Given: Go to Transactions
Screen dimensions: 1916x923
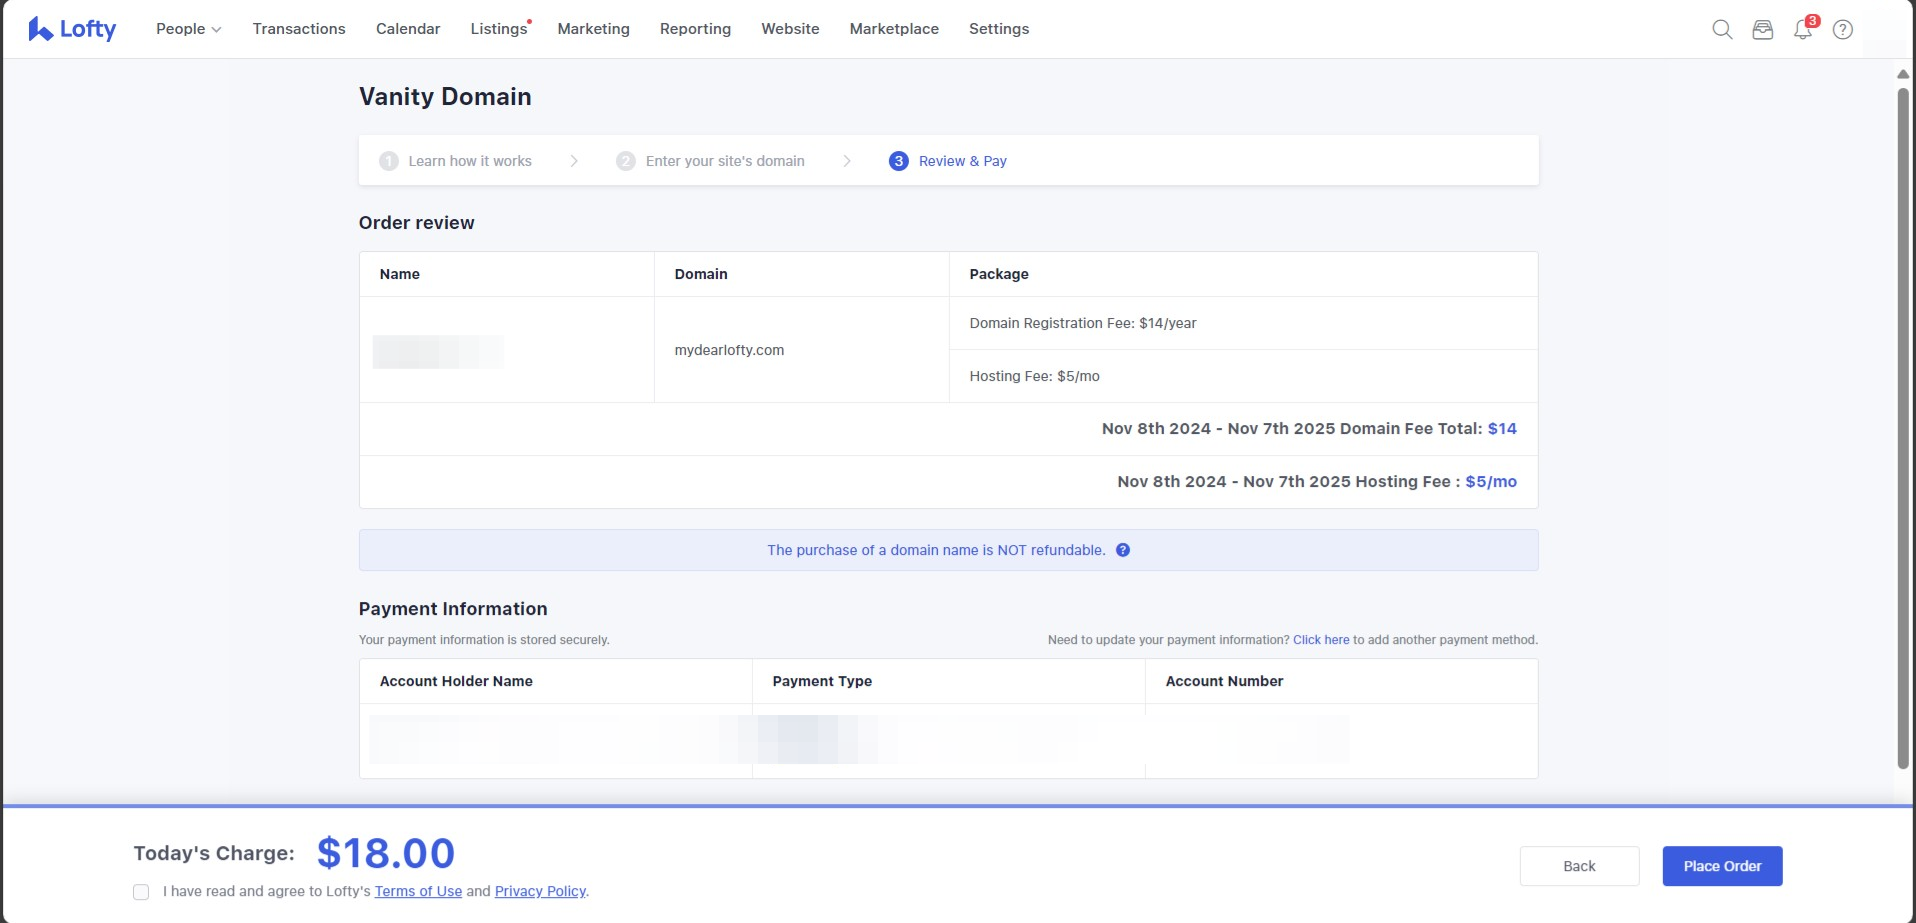Looking at the screenshot, I should pos(299,29).
